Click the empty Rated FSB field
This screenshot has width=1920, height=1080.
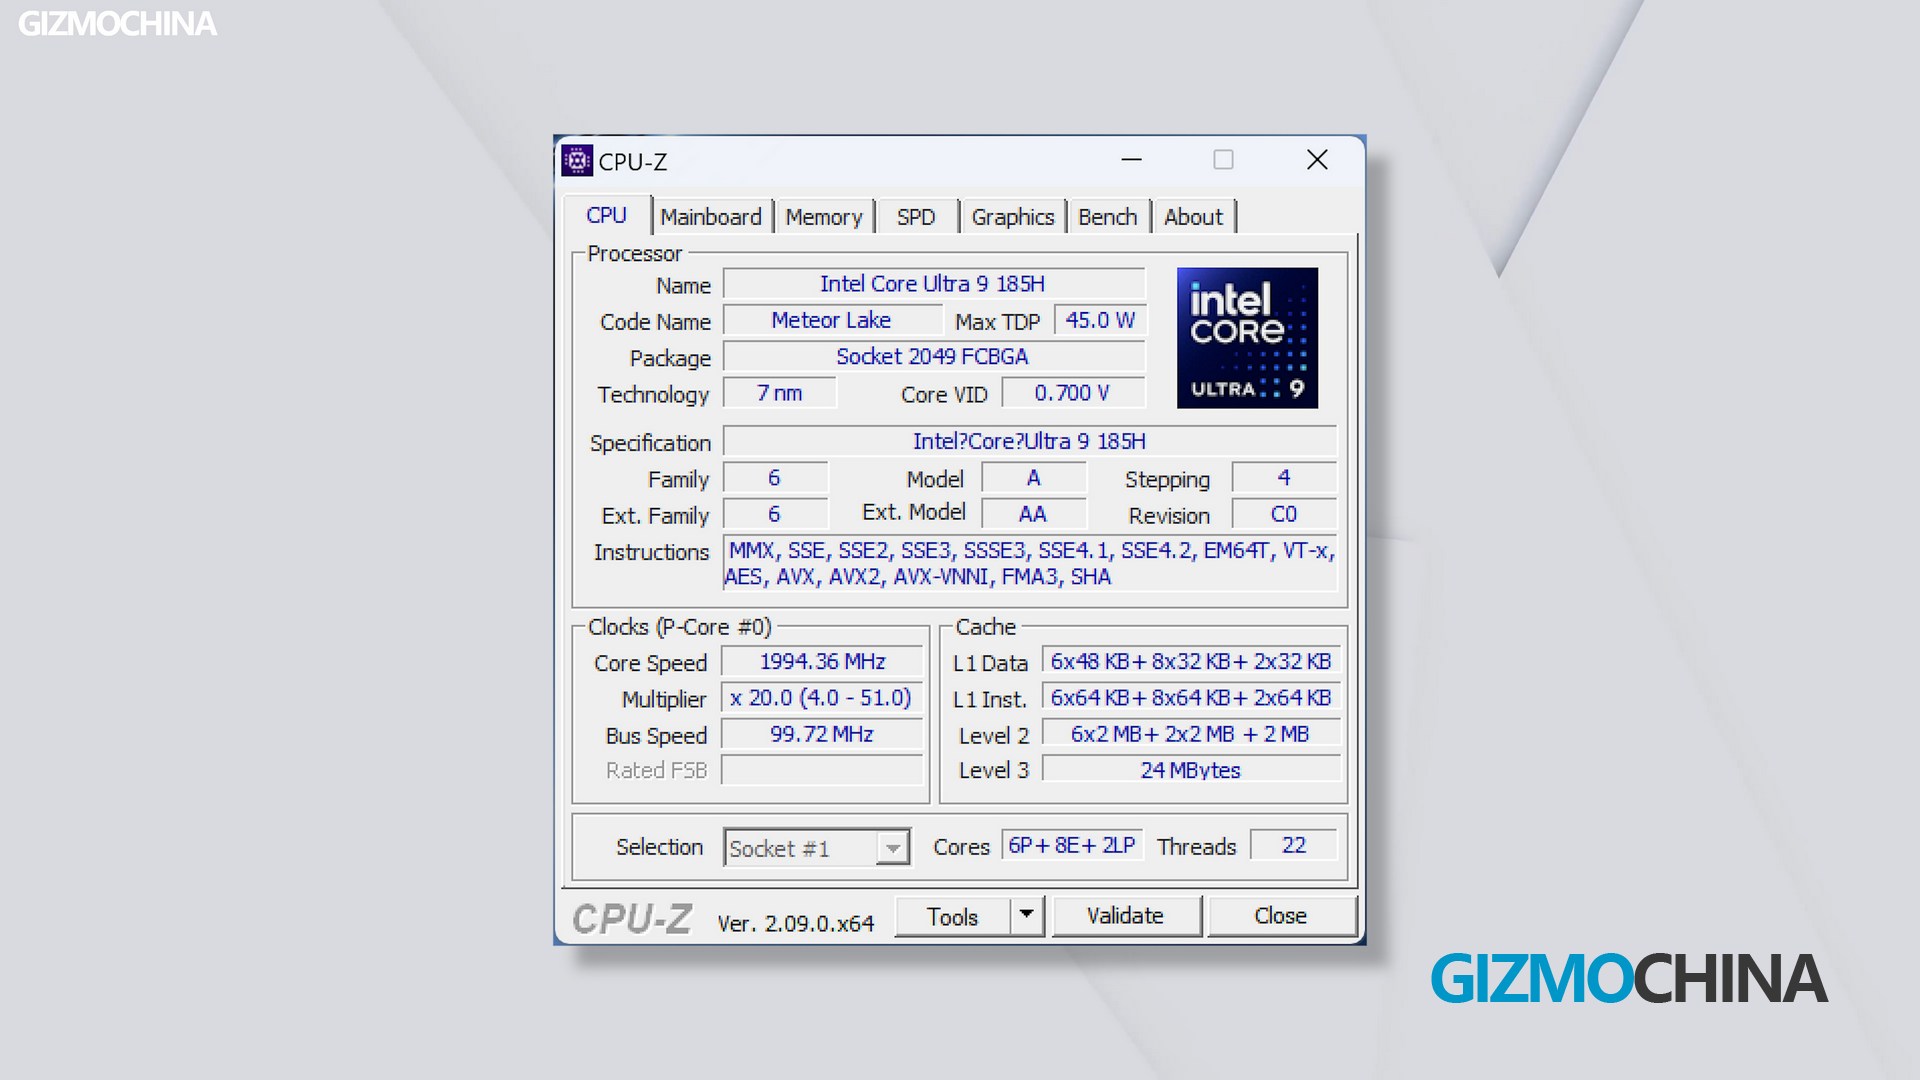point(823,770)
